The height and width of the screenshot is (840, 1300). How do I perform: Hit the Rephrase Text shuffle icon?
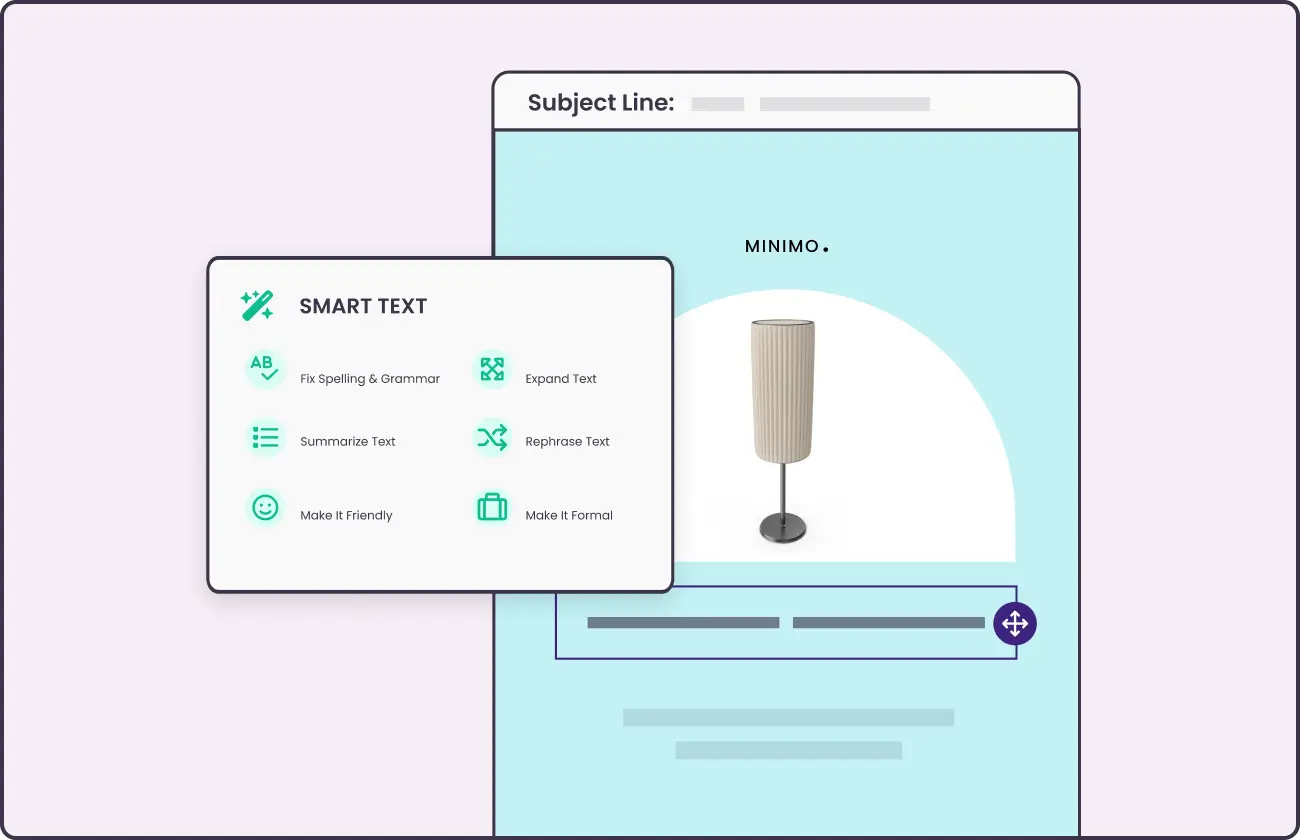pyautogui.click(x=492, y=438)
